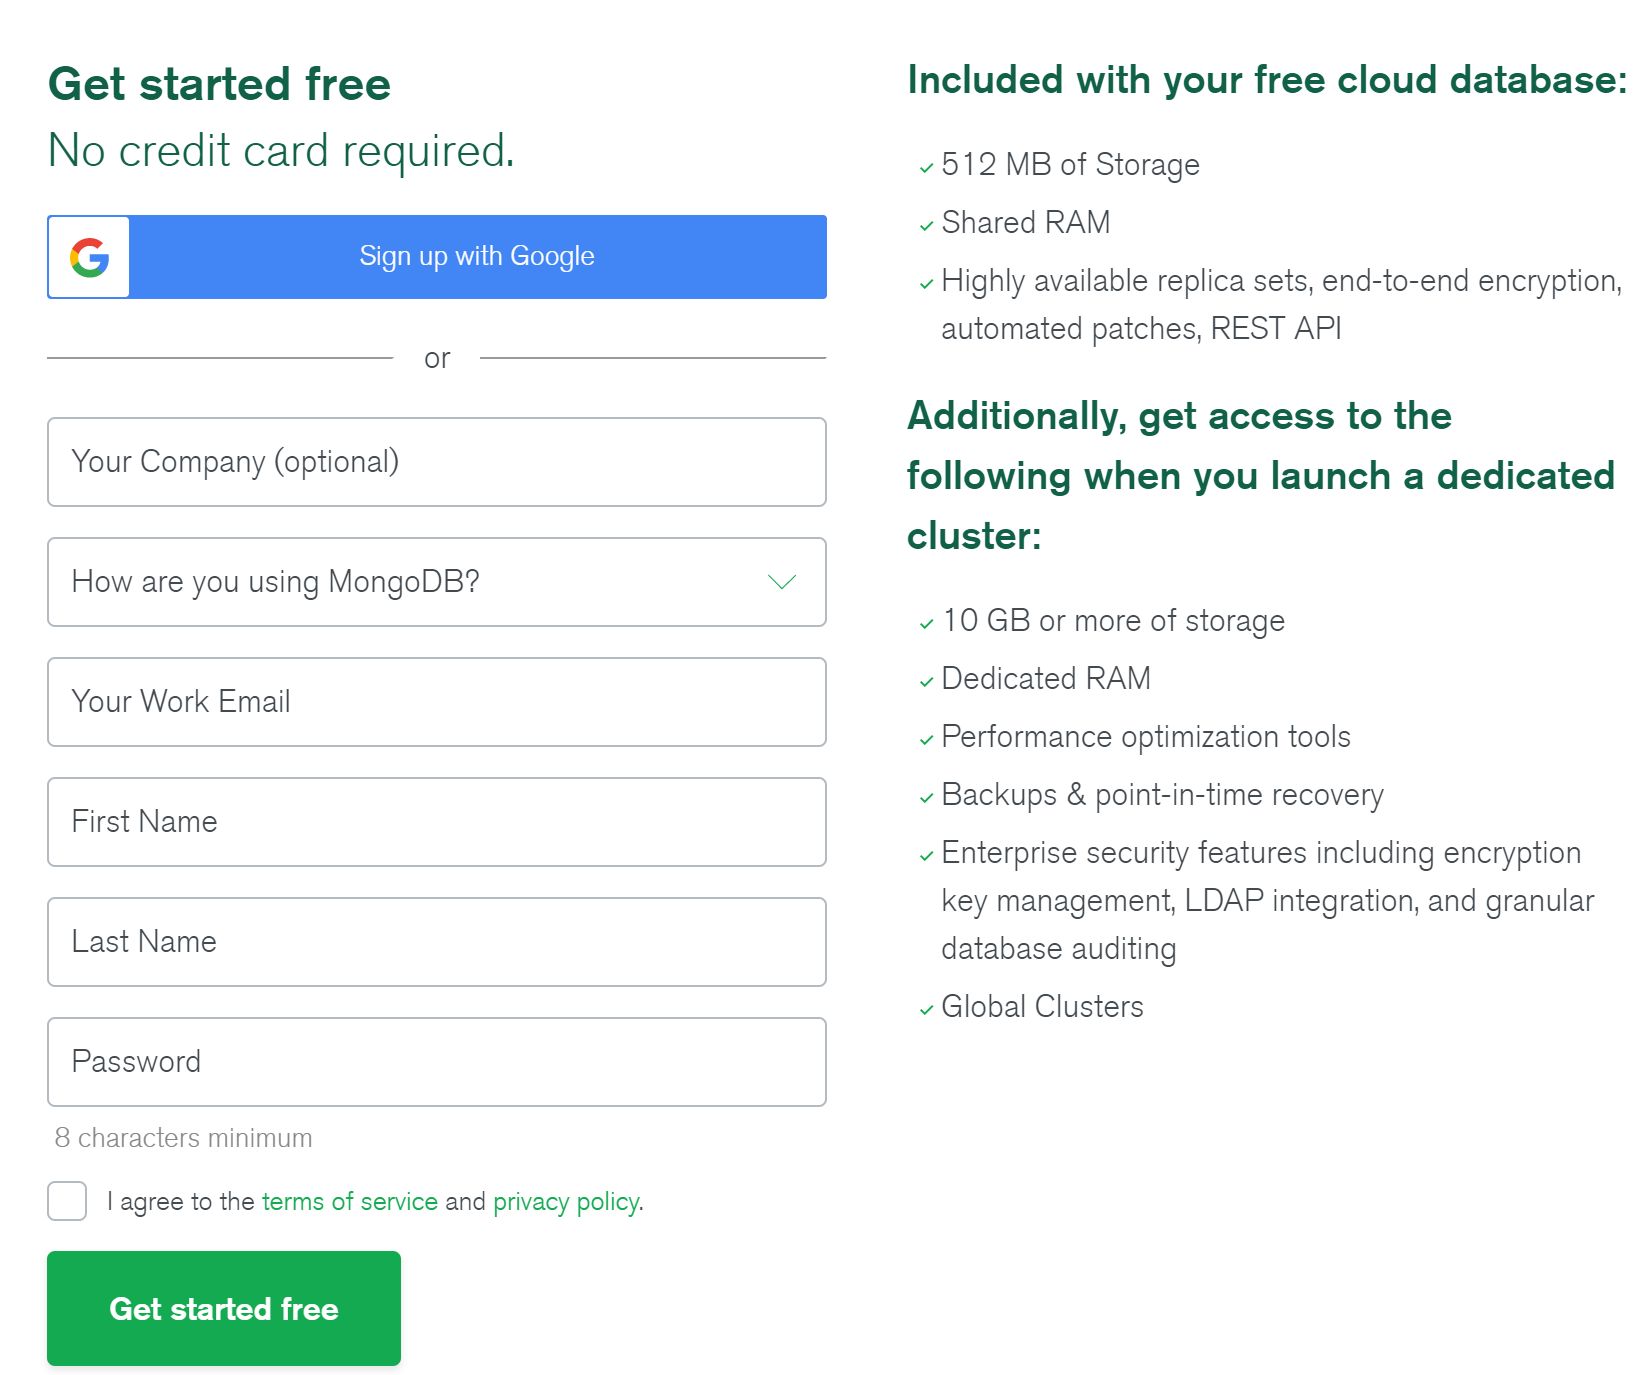Click the checkmark beside 10 GB storage
This screenshot has width=1645, height=1375.
(926, 623)
